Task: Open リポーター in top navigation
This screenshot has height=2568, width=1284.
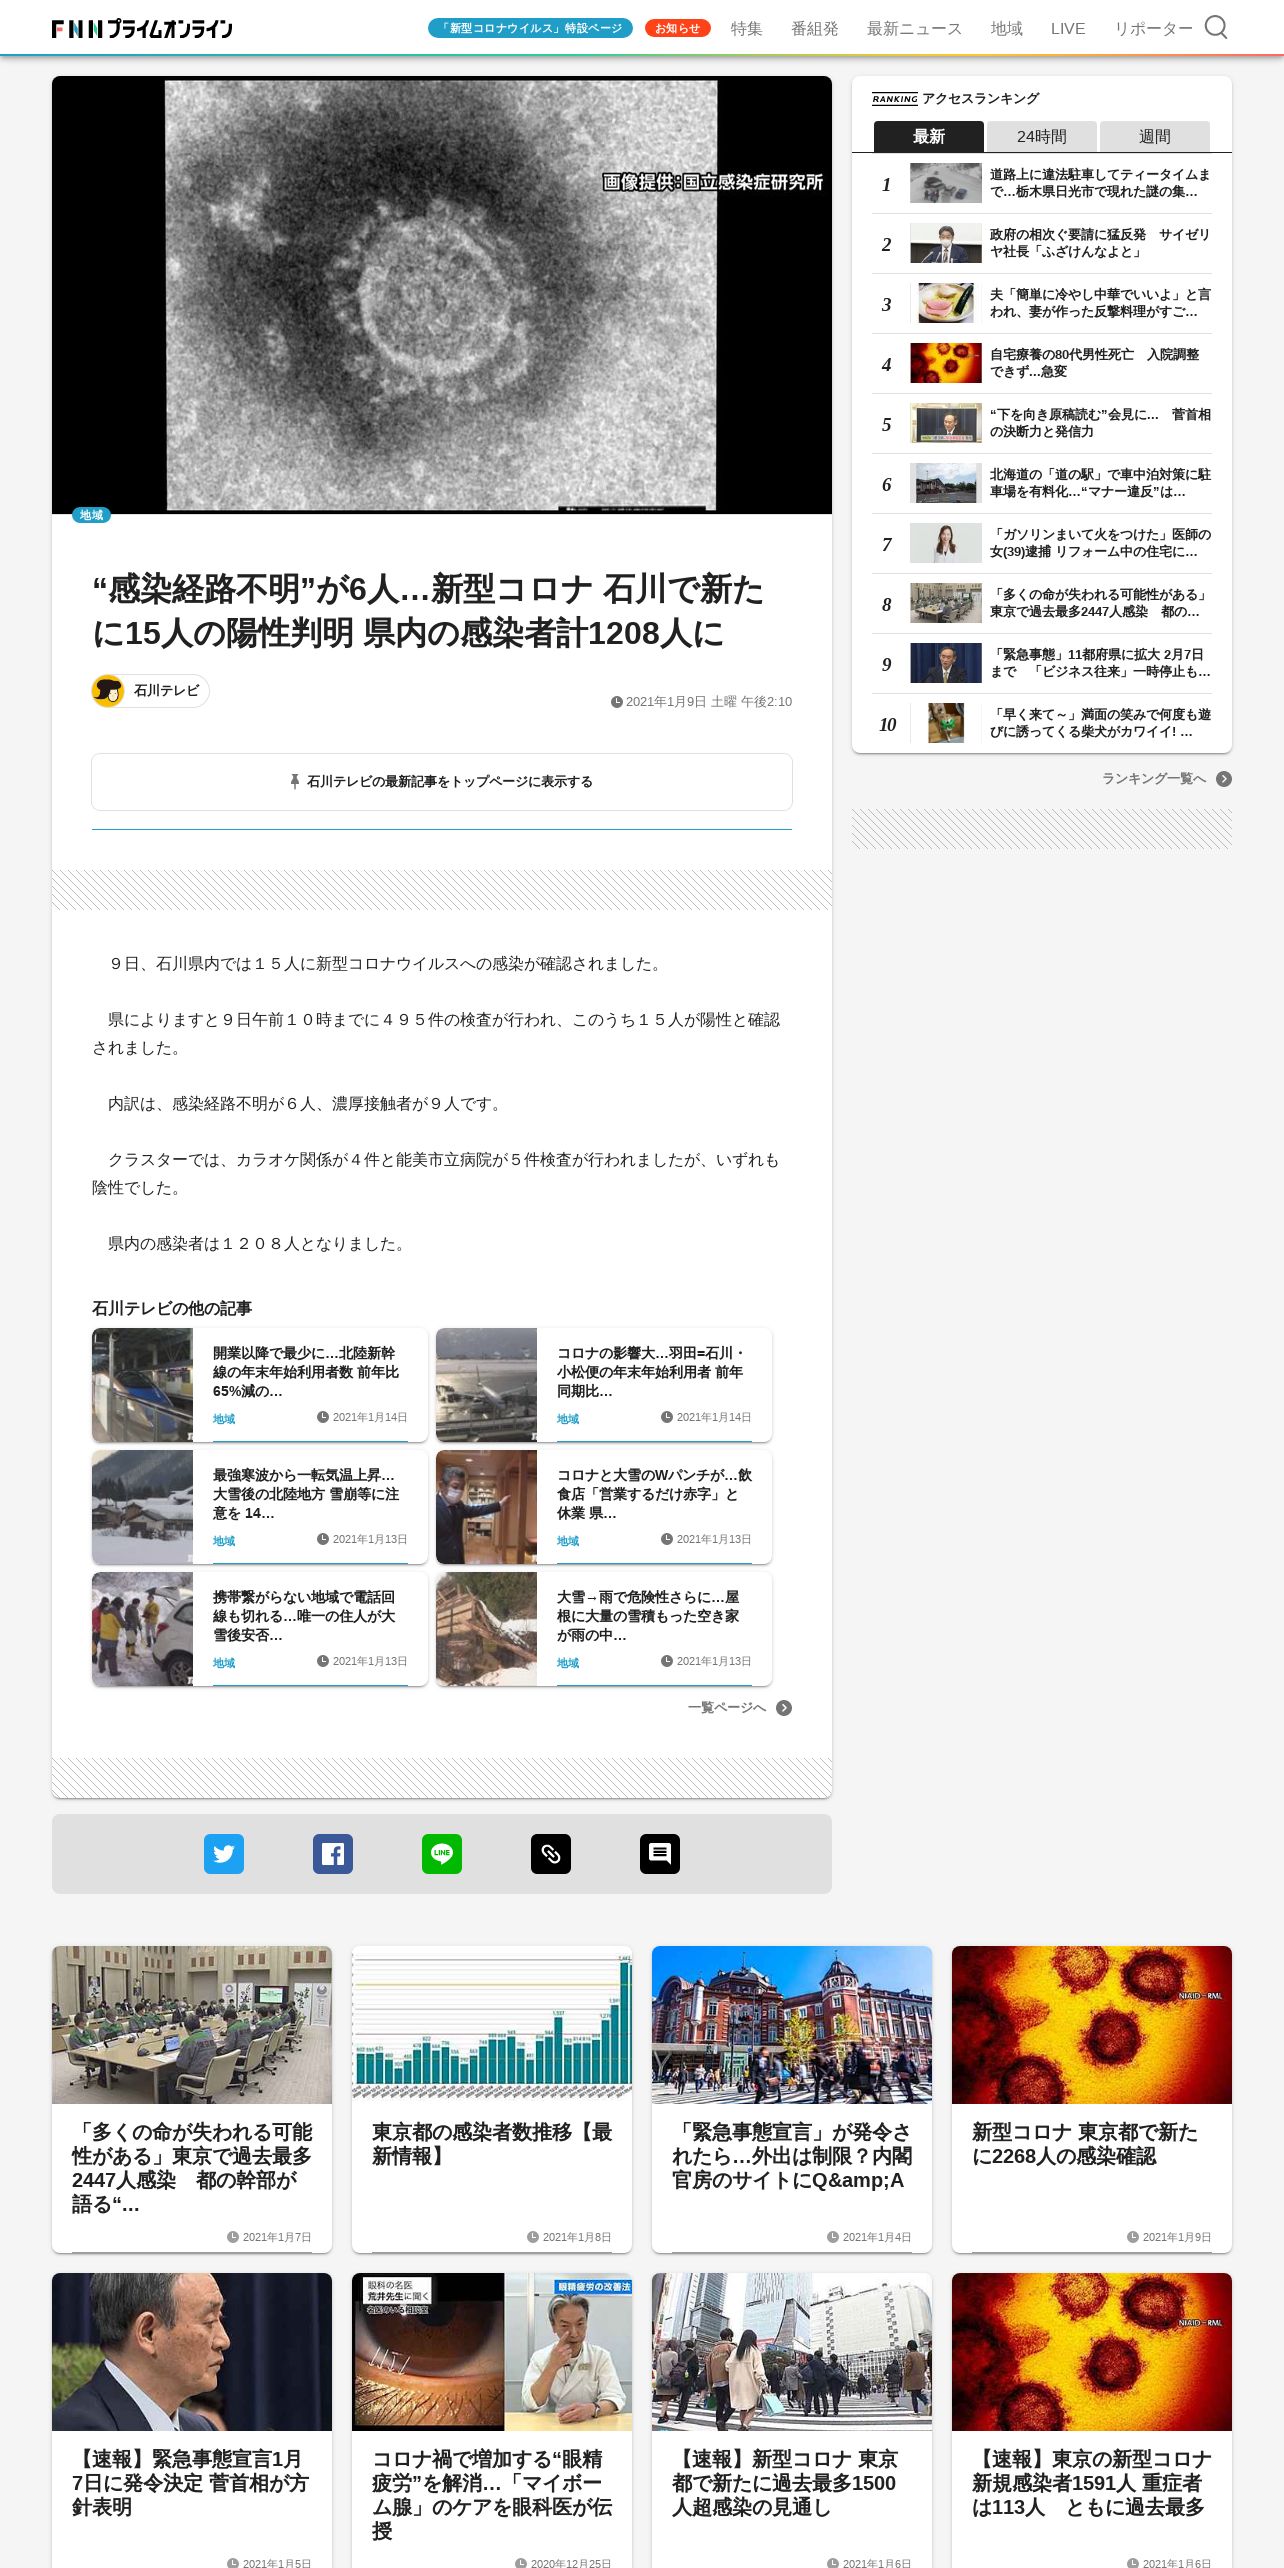Action: tap(1153, 28)
